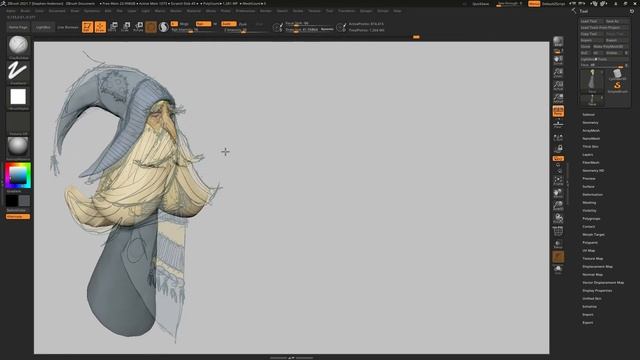Toggle Zadd sculpt mode
The width and height of the screenshot is (640, 360).
pos(229,24)
